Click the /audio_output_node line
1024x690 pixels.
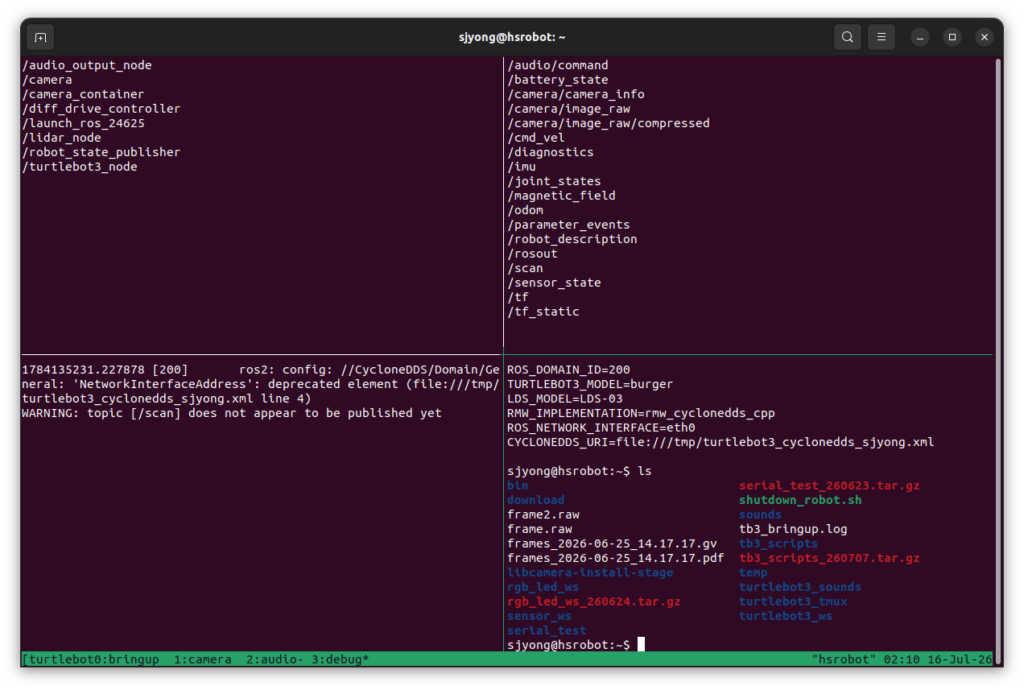(87, 65)
